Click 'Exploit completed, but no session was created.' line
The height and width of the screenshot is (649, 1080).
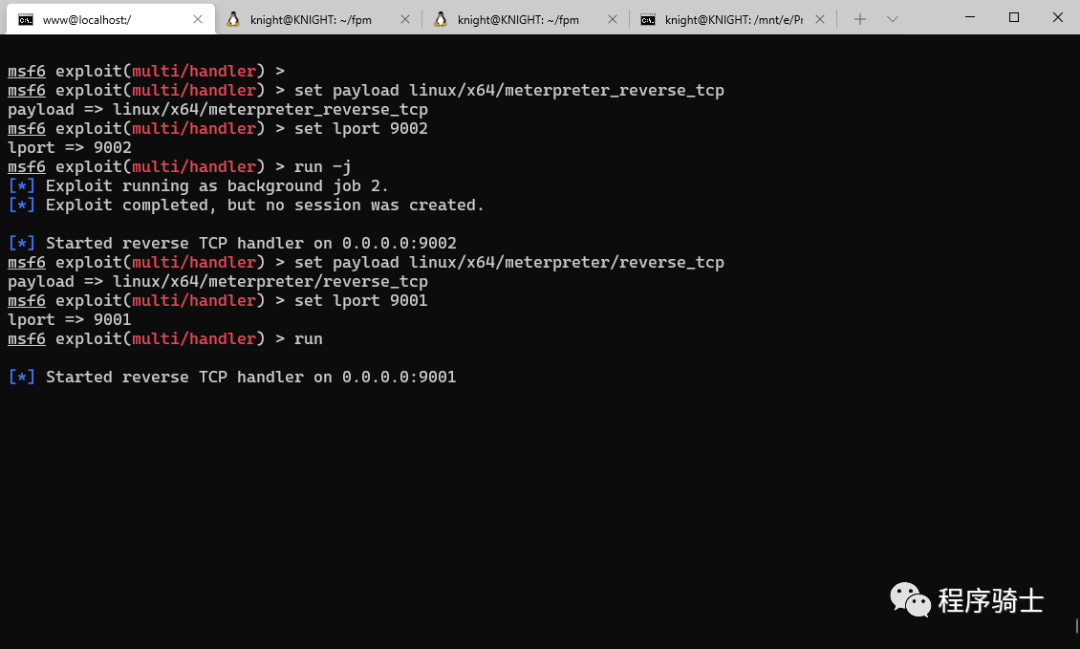pos(246,205)
